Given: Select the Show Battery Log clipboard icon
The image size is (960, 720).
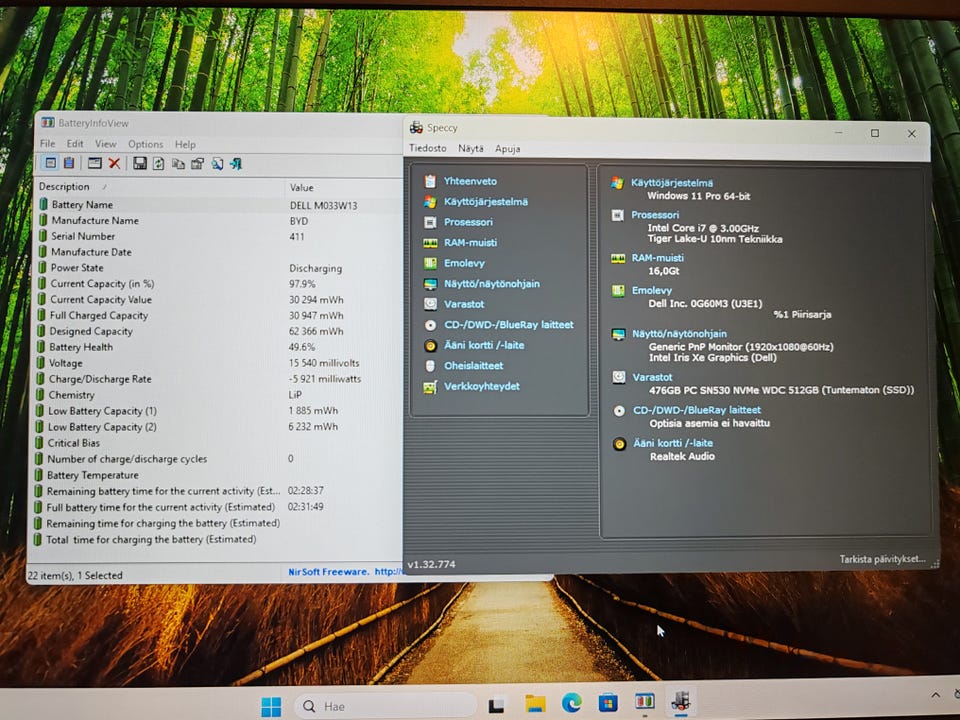Looking at the screenshot, I should [69, 164].
